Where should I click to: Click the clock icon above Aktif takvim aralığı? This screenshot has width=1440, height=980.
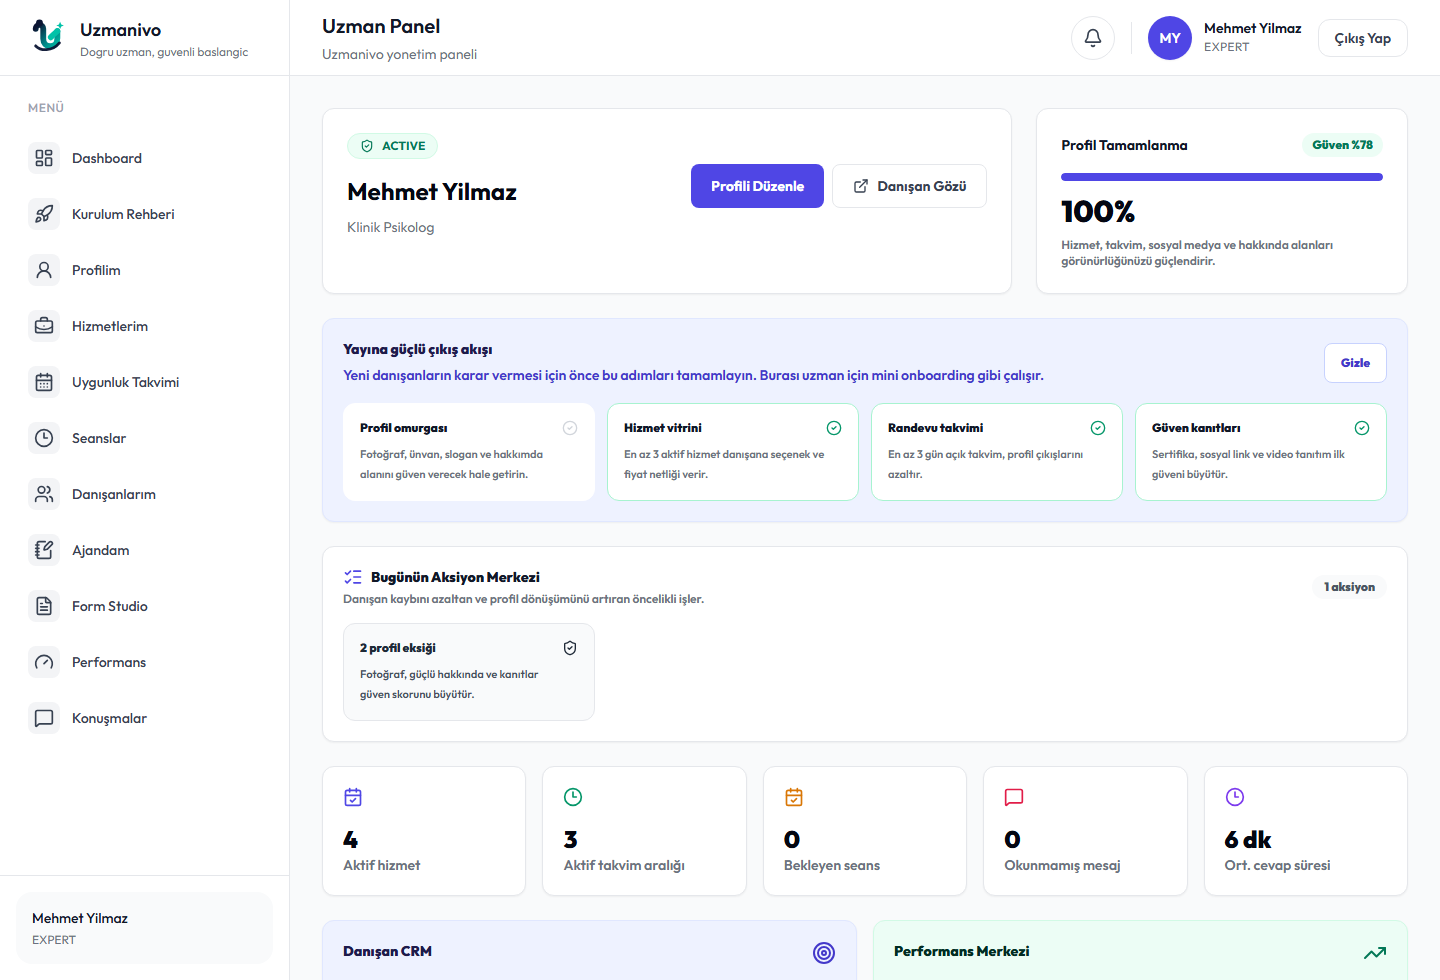tap(573, 797)
